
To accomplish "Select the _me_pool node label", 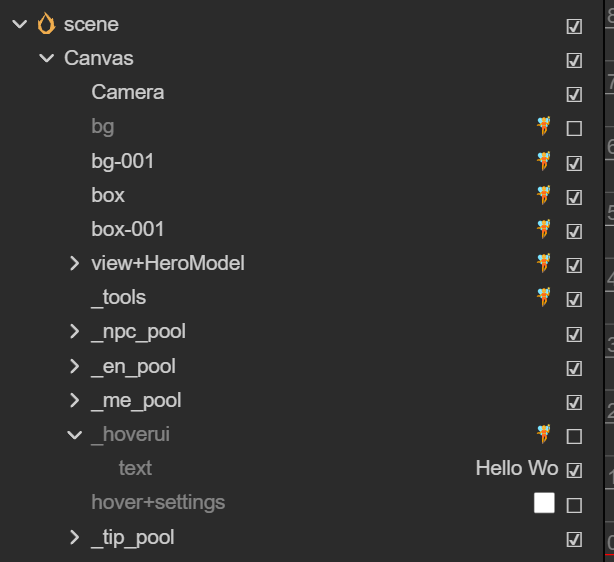I will pos(136,401).
